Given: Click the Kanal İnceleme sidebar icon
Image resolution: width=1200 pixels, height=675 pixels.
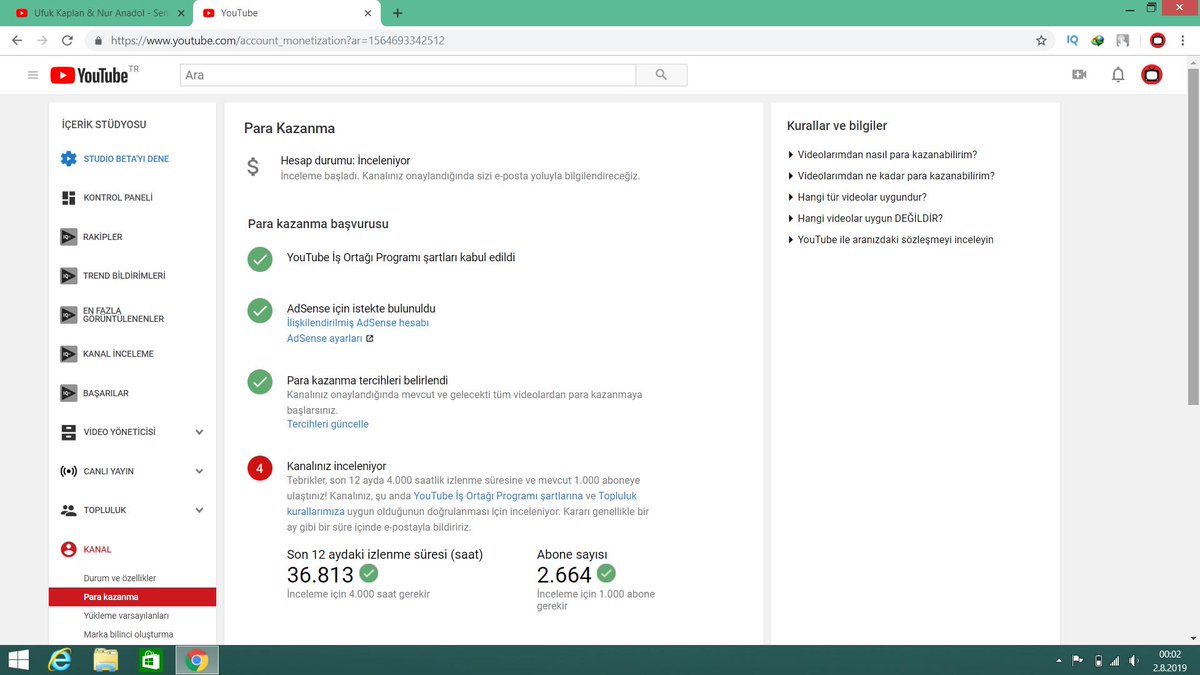Looking at the screenshot, I should pyautogui.click(x=68, y=354).
